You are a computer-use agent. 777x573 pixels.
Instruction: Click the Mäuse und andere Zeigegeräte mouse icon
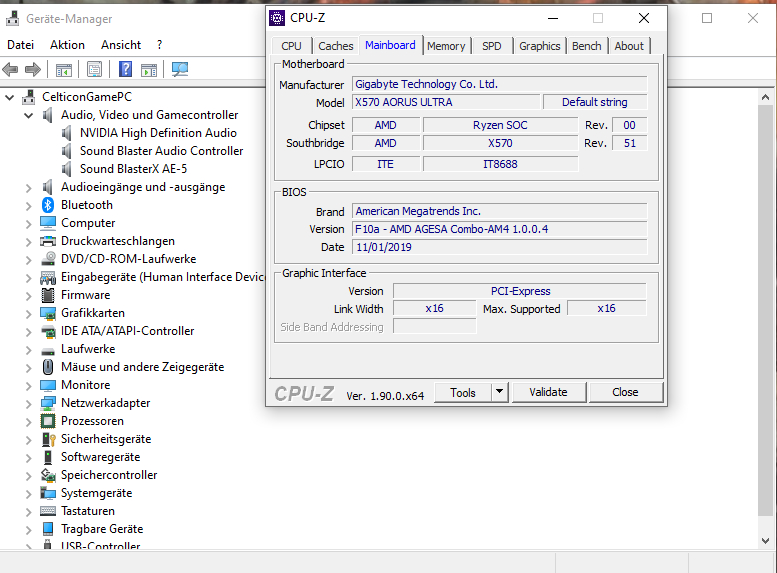pos(48,367)
